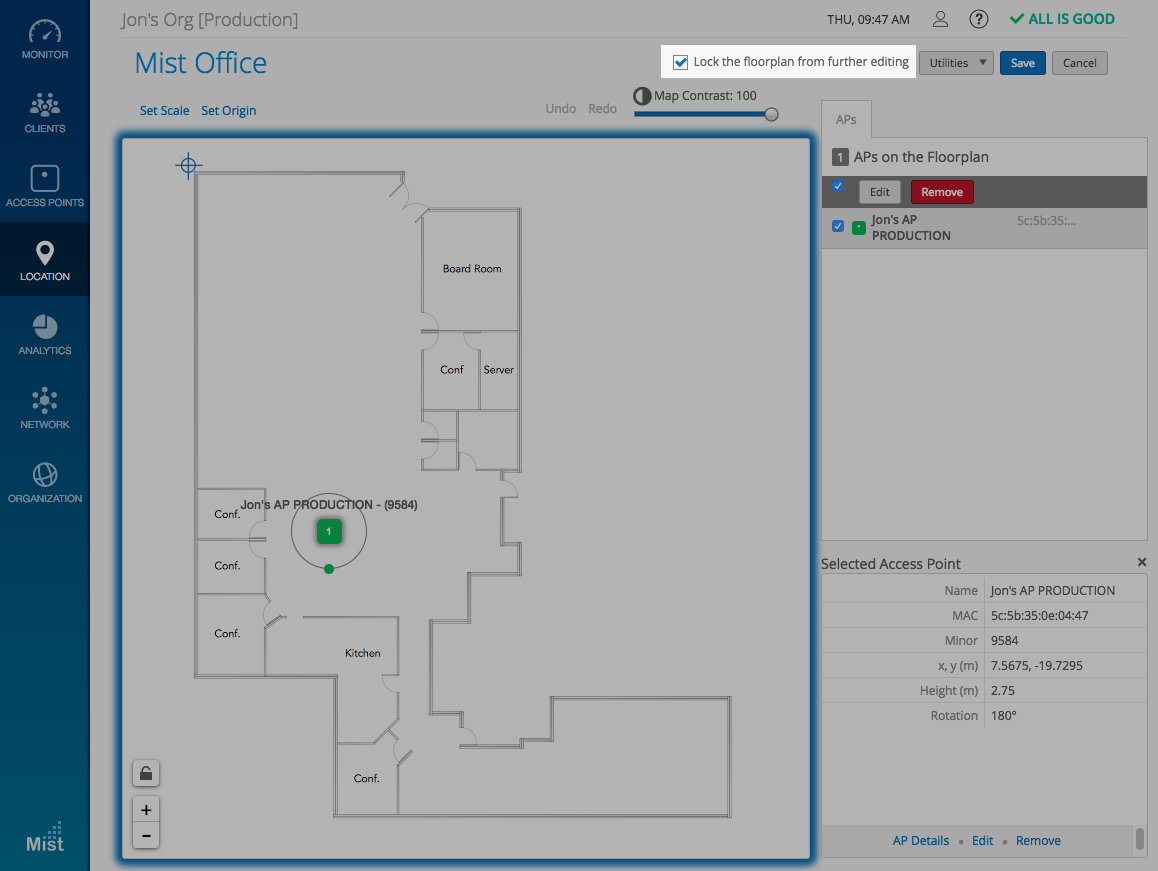
Task: Click Jon's Org [Production] header
Action: pos(210,20)
